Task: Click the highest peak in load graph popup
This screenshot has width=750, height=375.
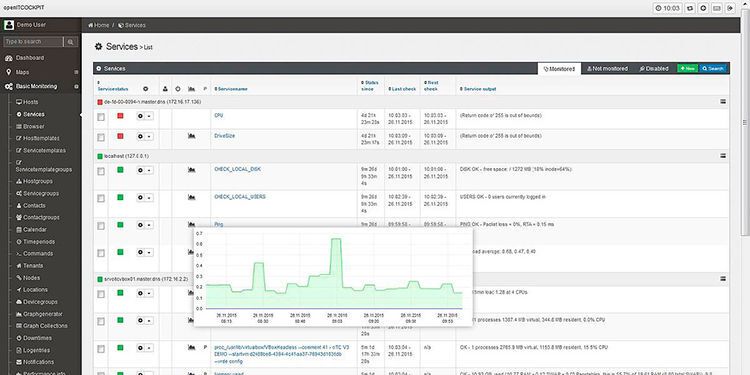Action: pyautogui.click(x=336, y=239)
